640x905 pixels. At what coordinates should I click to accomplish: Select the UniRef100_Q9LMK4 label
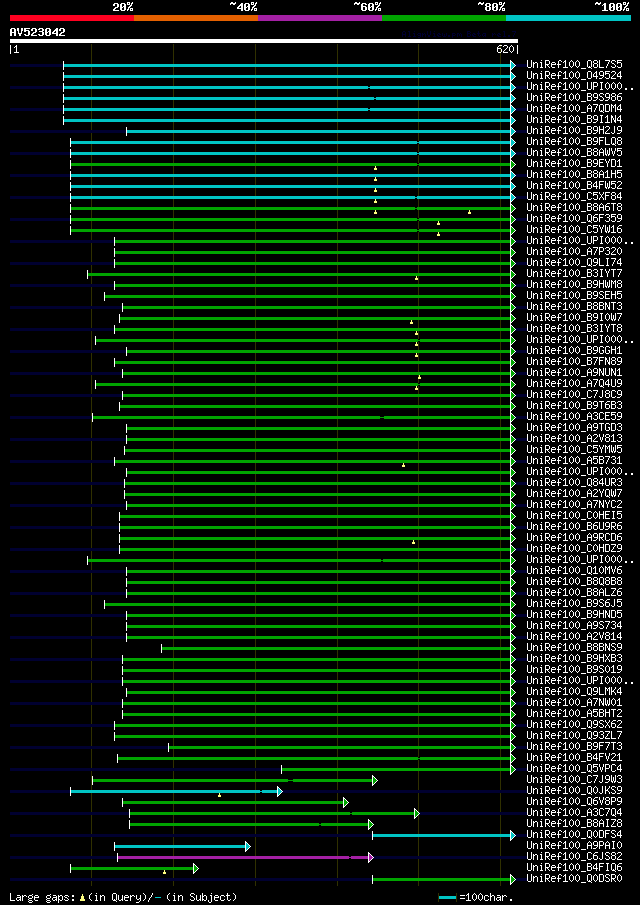pyautogui.click(x=574, y=692)
